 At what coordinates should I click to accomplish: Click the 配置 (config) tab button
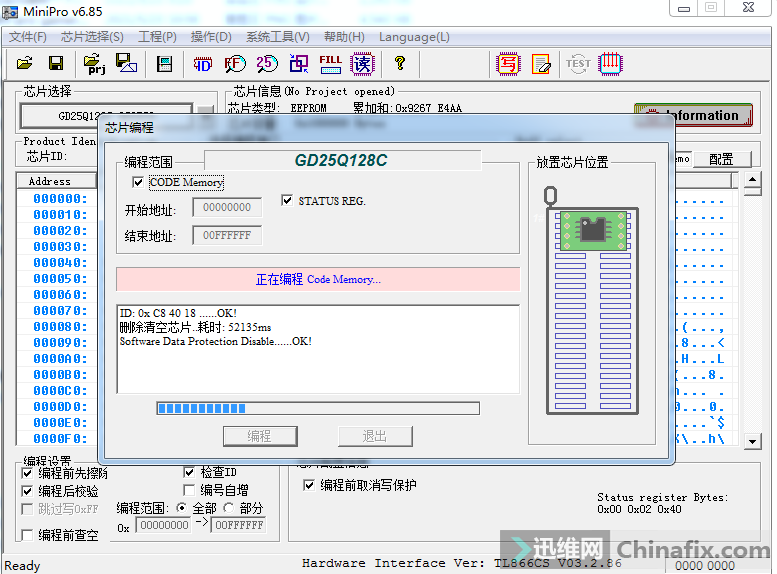pos(721,160)
